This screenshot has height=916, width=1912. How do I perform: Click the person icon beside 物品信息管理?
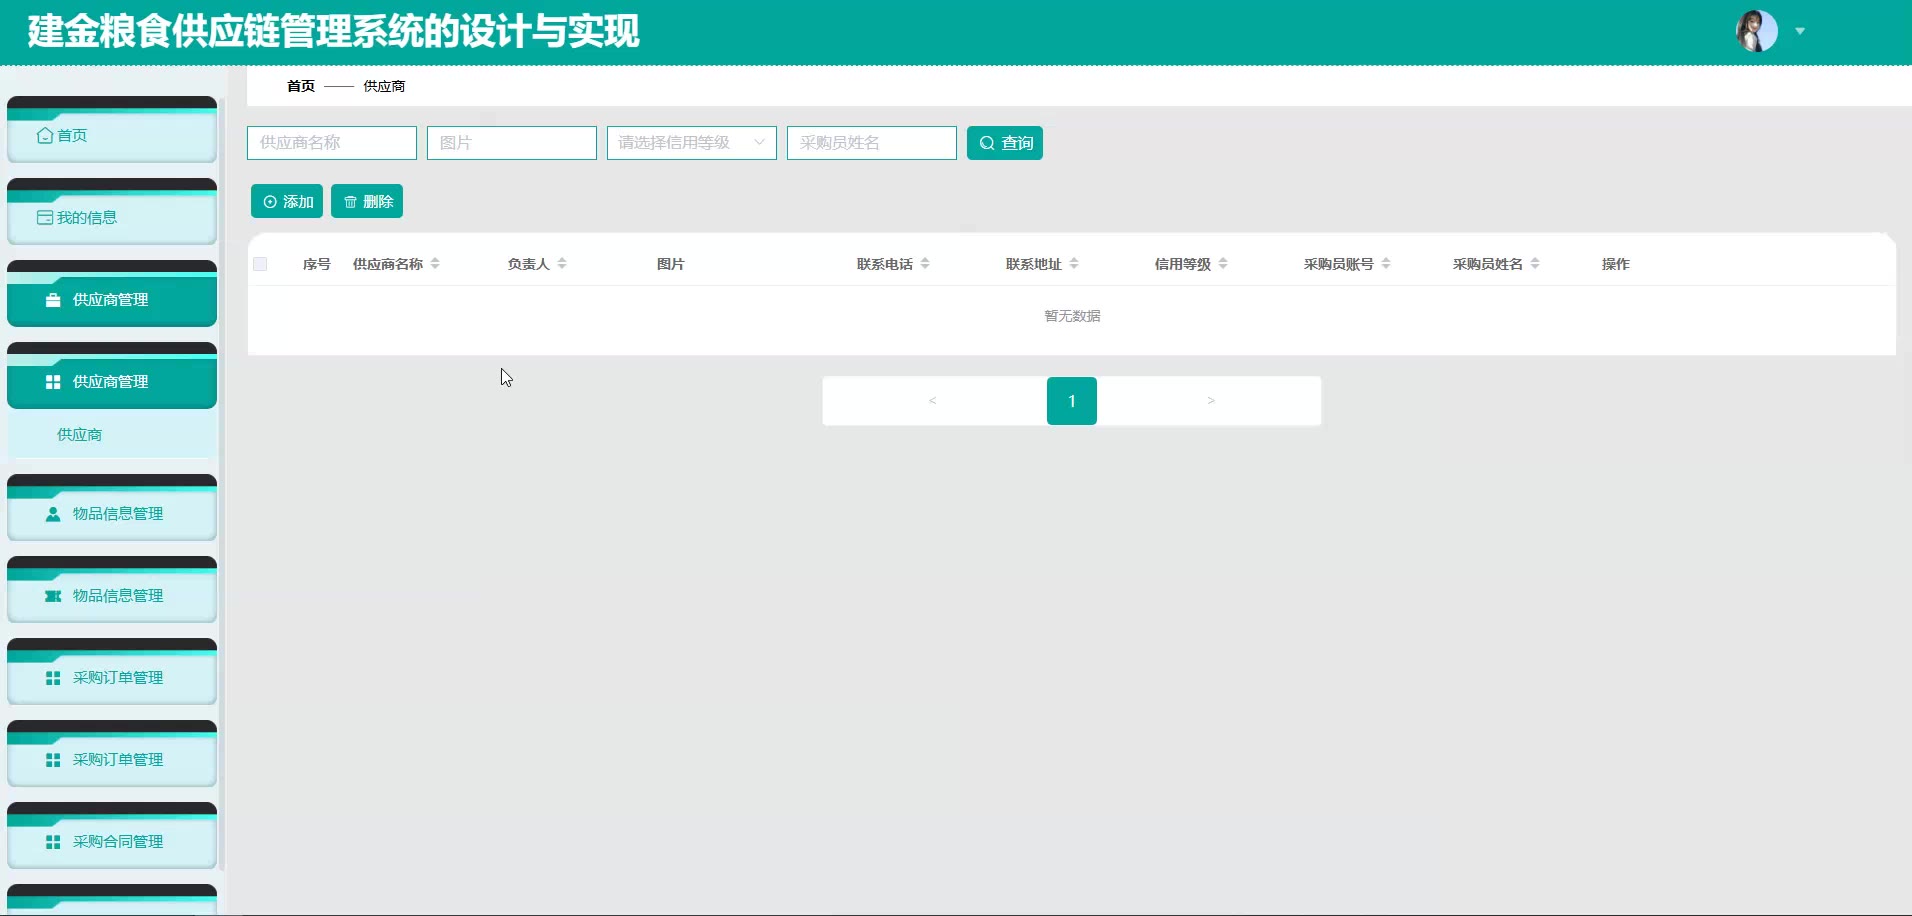(53, 514)
